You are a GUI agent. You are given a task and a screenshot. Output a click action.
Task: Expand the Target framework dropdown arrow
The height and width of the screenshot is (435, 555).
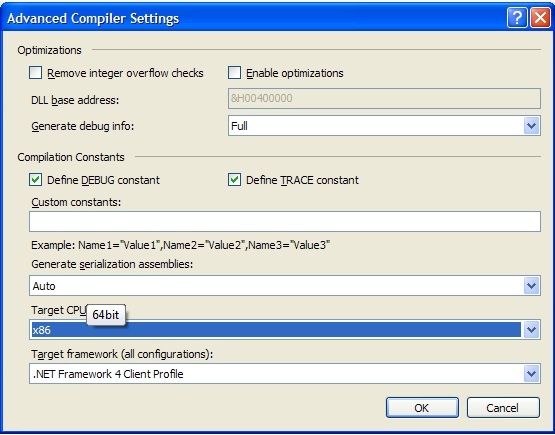coord(531,374)
